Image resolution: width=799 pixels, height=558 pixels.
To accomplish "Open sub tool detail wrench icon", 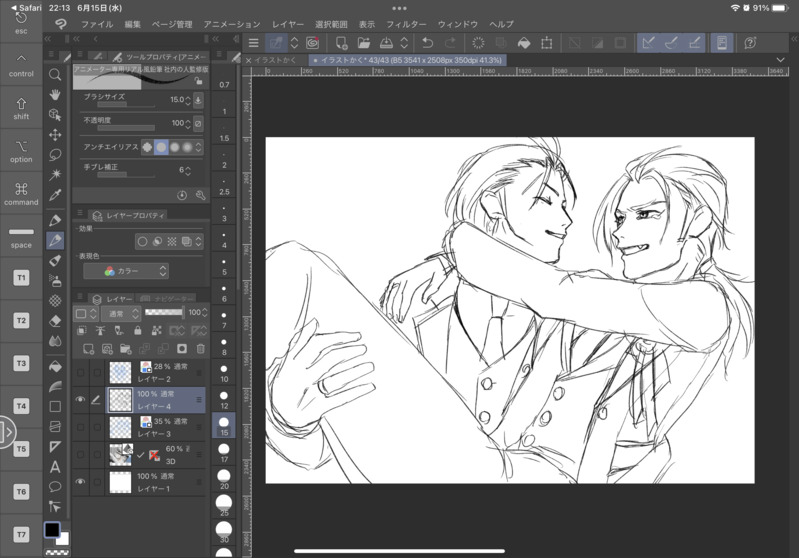I will (200, 195).
